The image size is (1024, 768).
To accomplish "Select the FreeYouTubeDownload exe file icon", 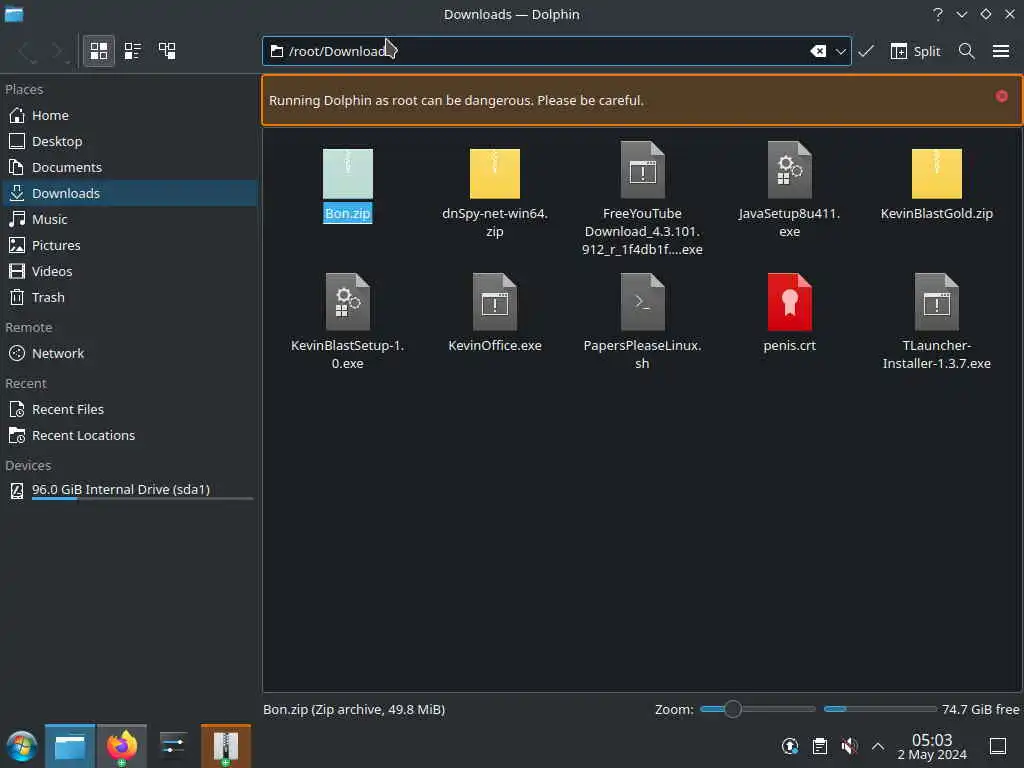I will click(x=643, y=170).
